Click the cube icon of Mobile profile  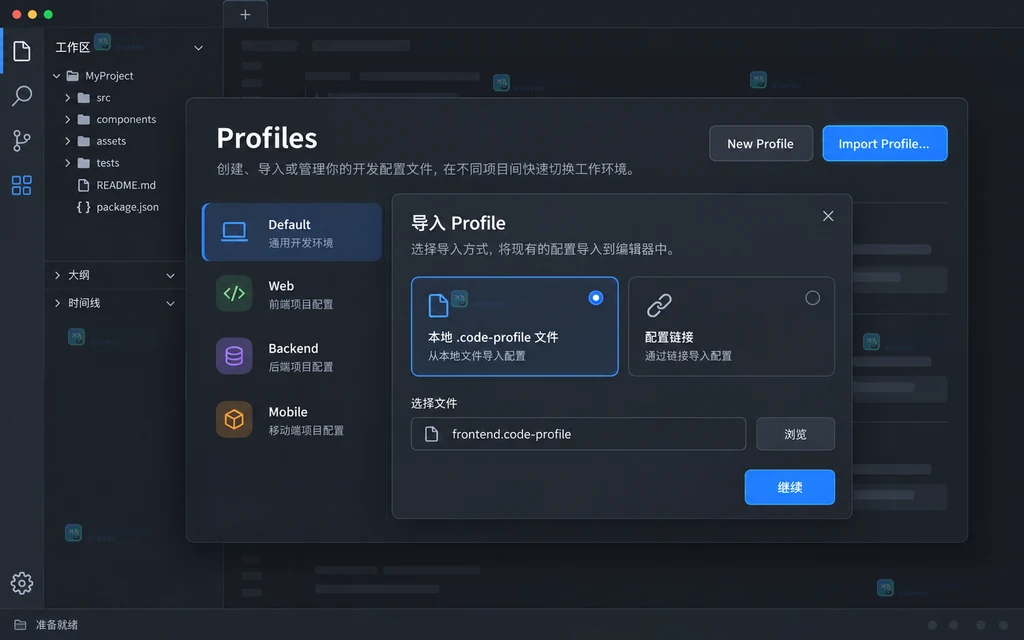[234, 419]
